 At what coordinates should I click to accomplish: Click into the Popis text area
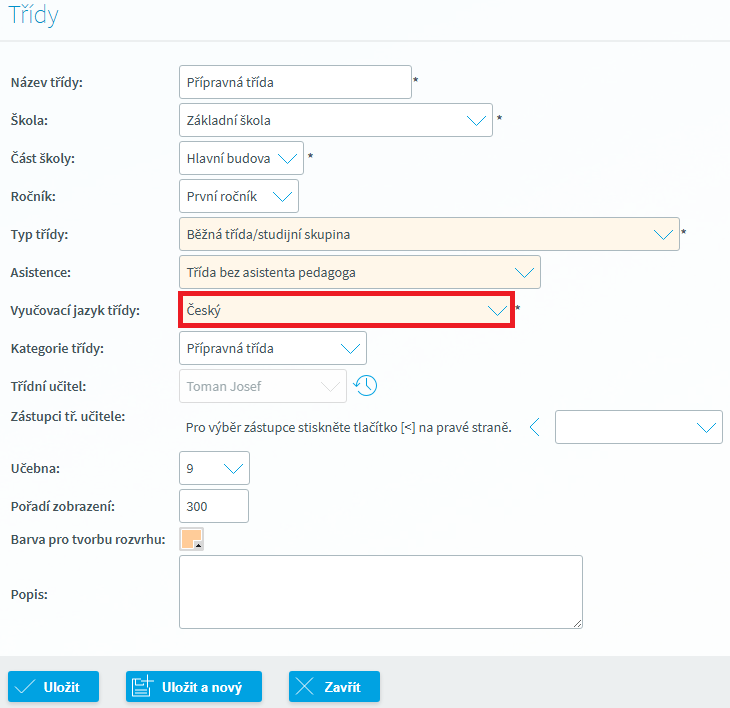[380, 592]
